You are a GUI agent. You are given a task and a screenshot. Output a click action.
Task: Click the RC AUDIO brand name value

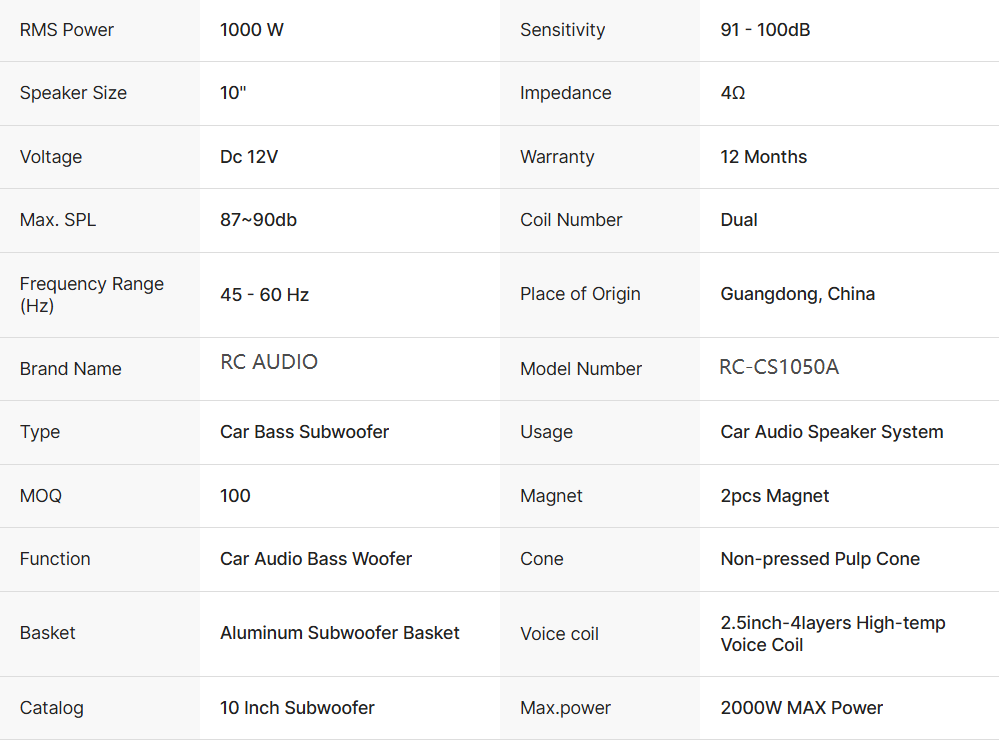[x=269, y=362]
